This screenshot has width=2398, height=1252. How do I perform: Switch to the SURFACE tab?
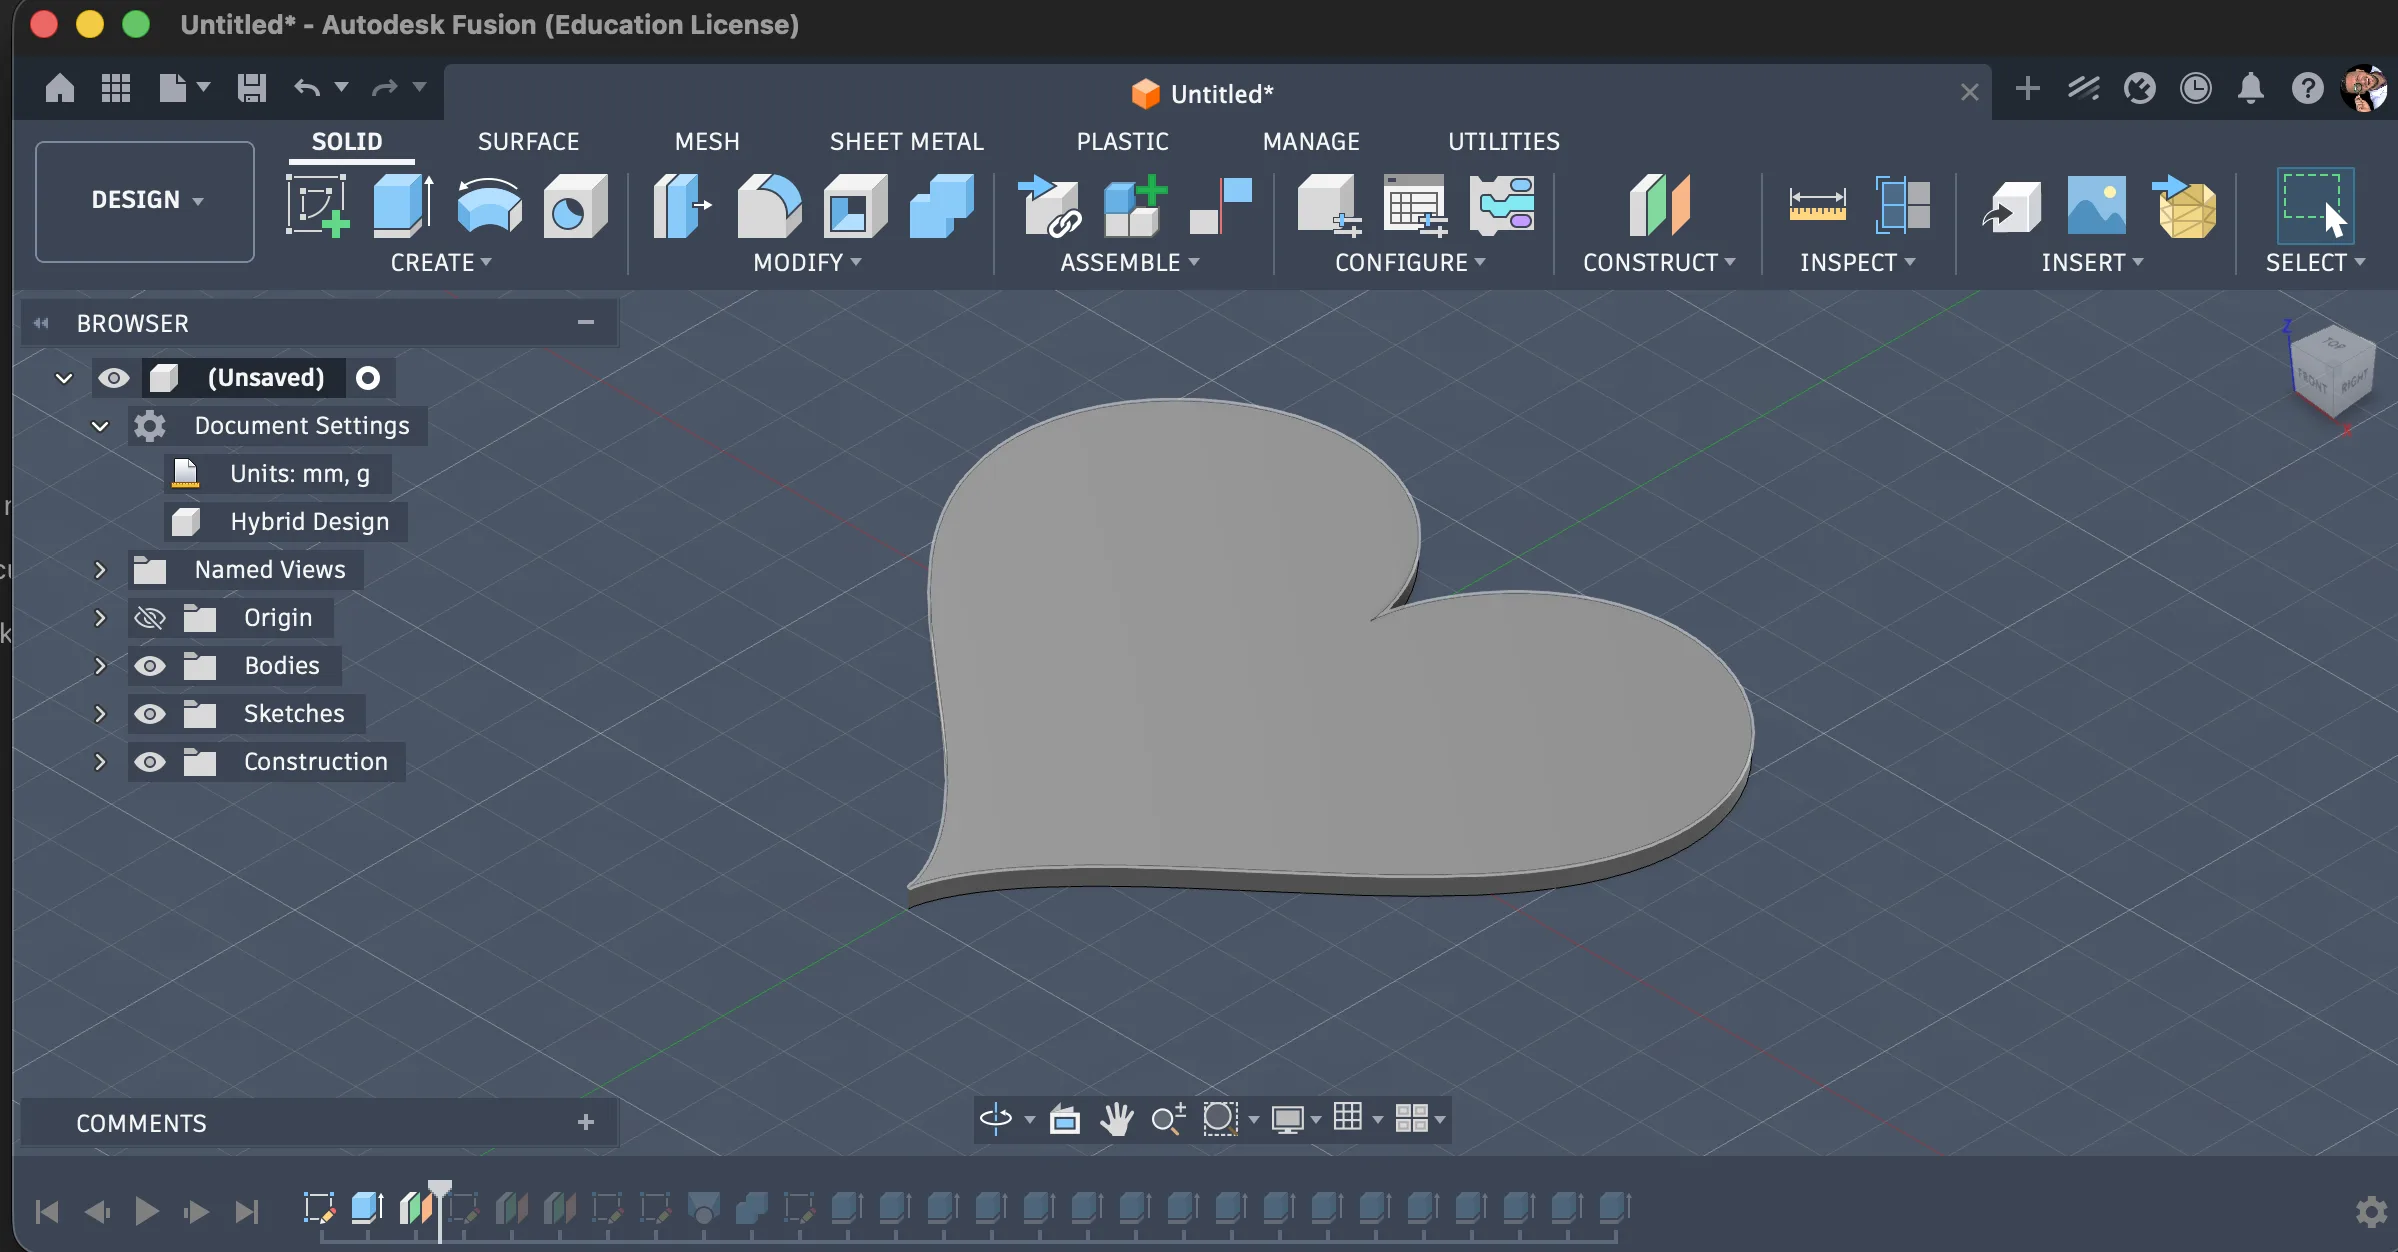(x=529, y=142)
